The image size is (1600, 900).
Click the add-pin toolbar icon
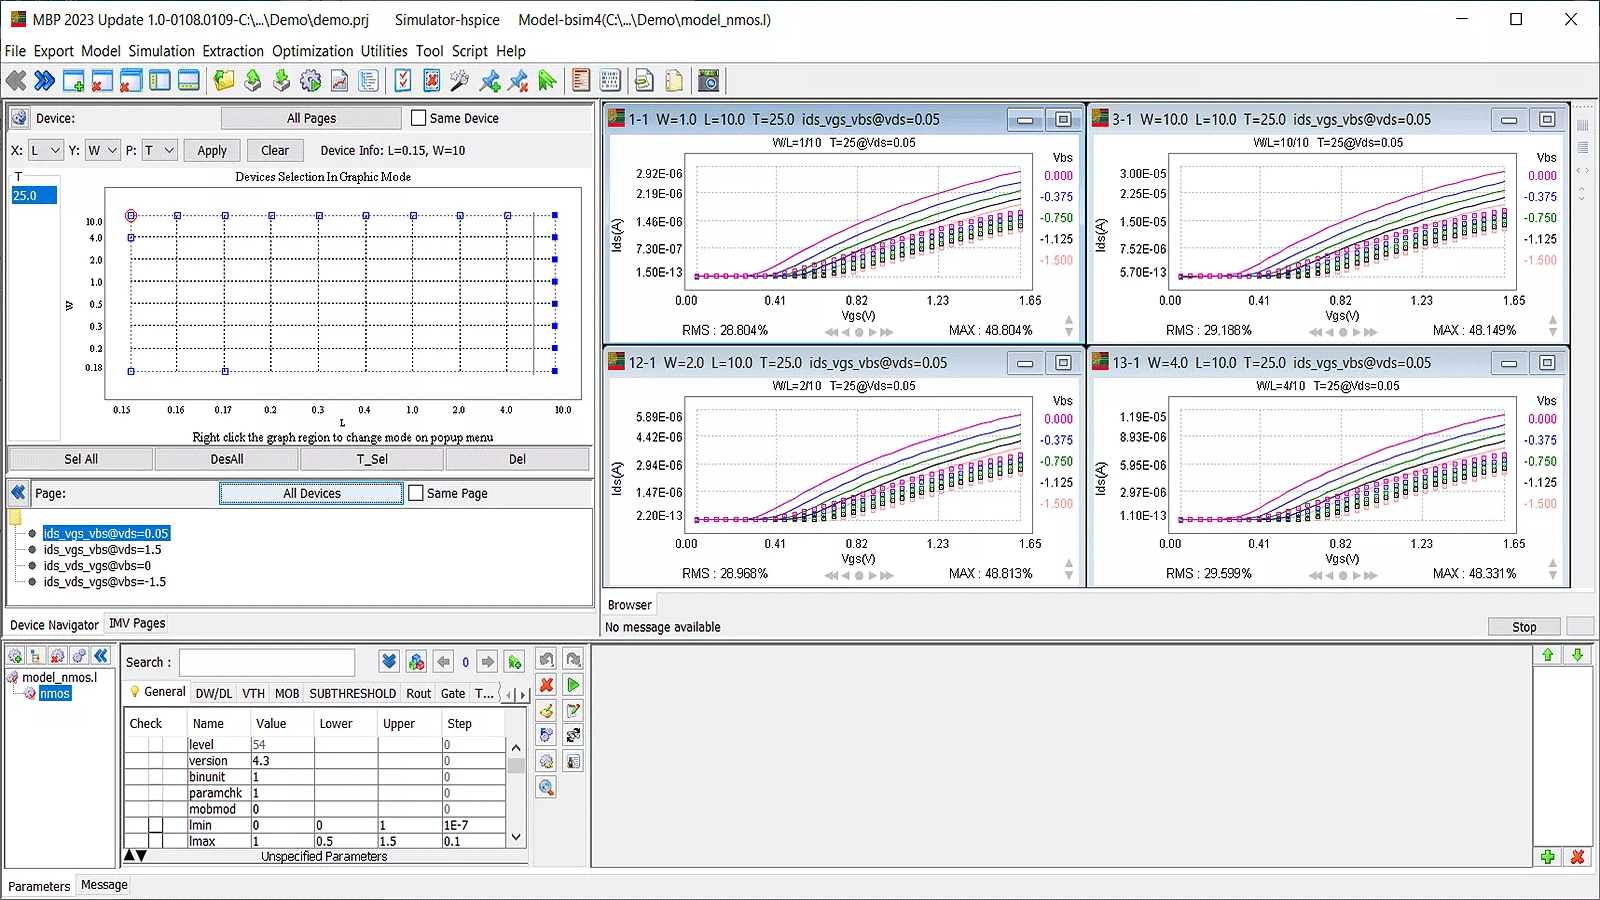click(489, 80)
